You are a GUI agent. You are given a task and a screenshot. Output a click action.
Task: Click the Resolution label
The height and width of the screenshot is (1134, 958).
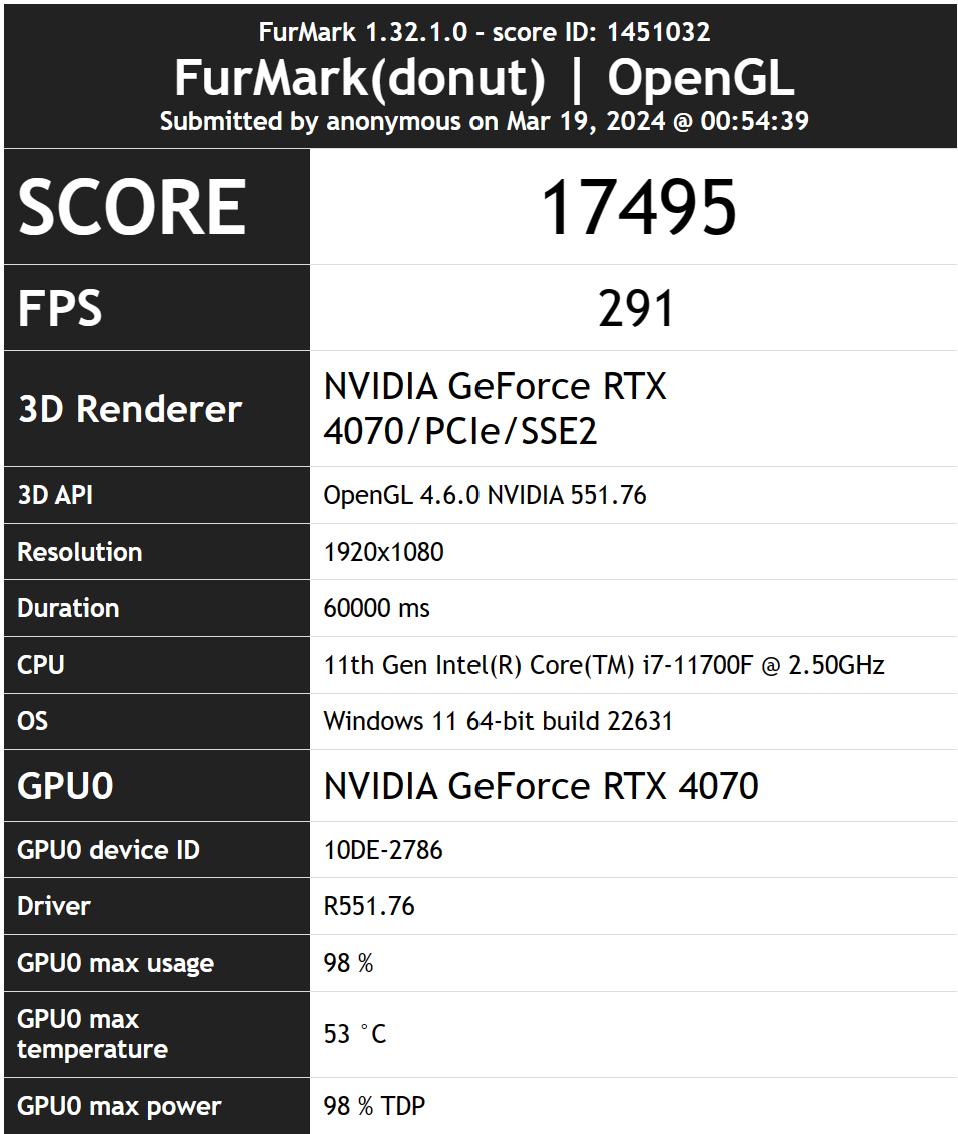click(x=80, y=552)
